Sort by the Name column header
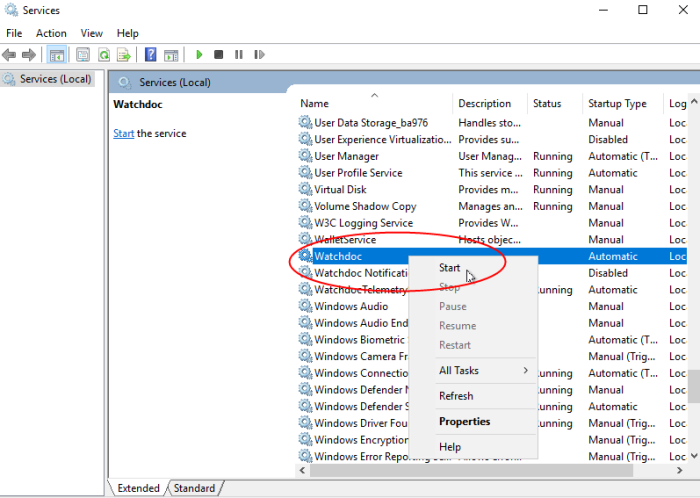The image size is (700, 498). [315, 103]
